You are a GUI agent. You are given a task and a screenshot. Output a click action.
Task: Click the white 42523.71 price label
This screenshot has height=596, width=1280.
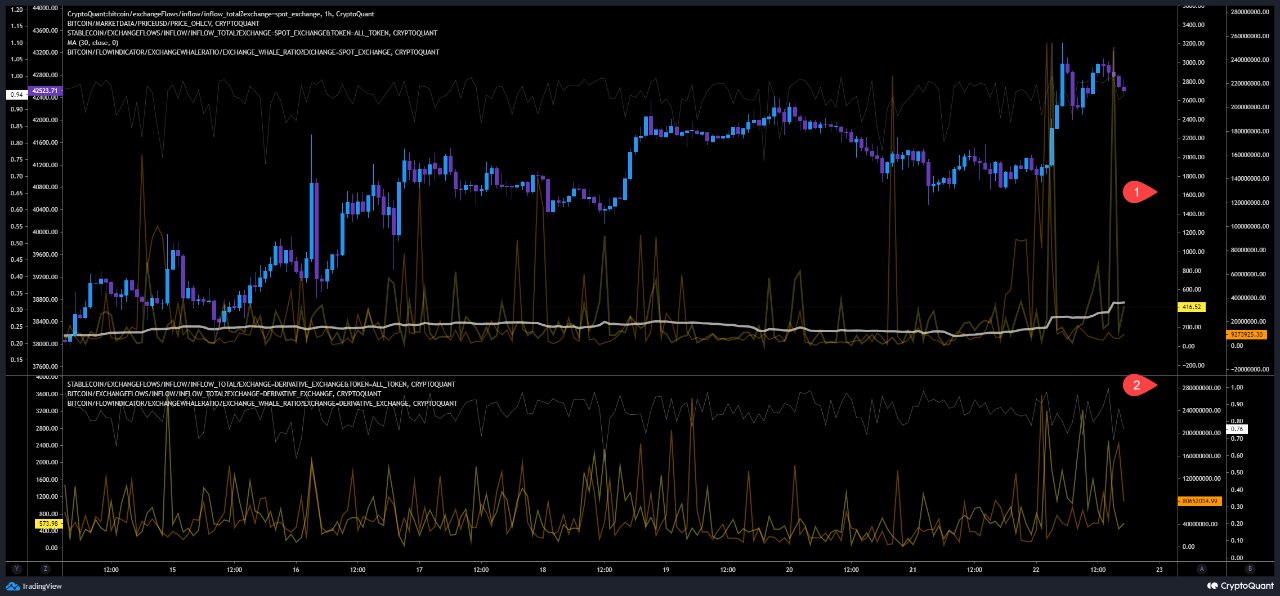tap(45, 90)
